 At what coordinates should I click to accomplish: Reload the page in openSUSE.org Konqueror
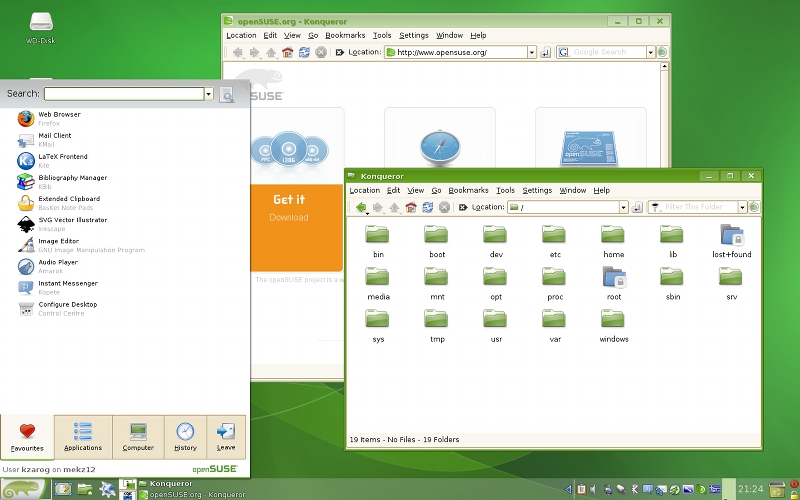[x=305, y=52]
